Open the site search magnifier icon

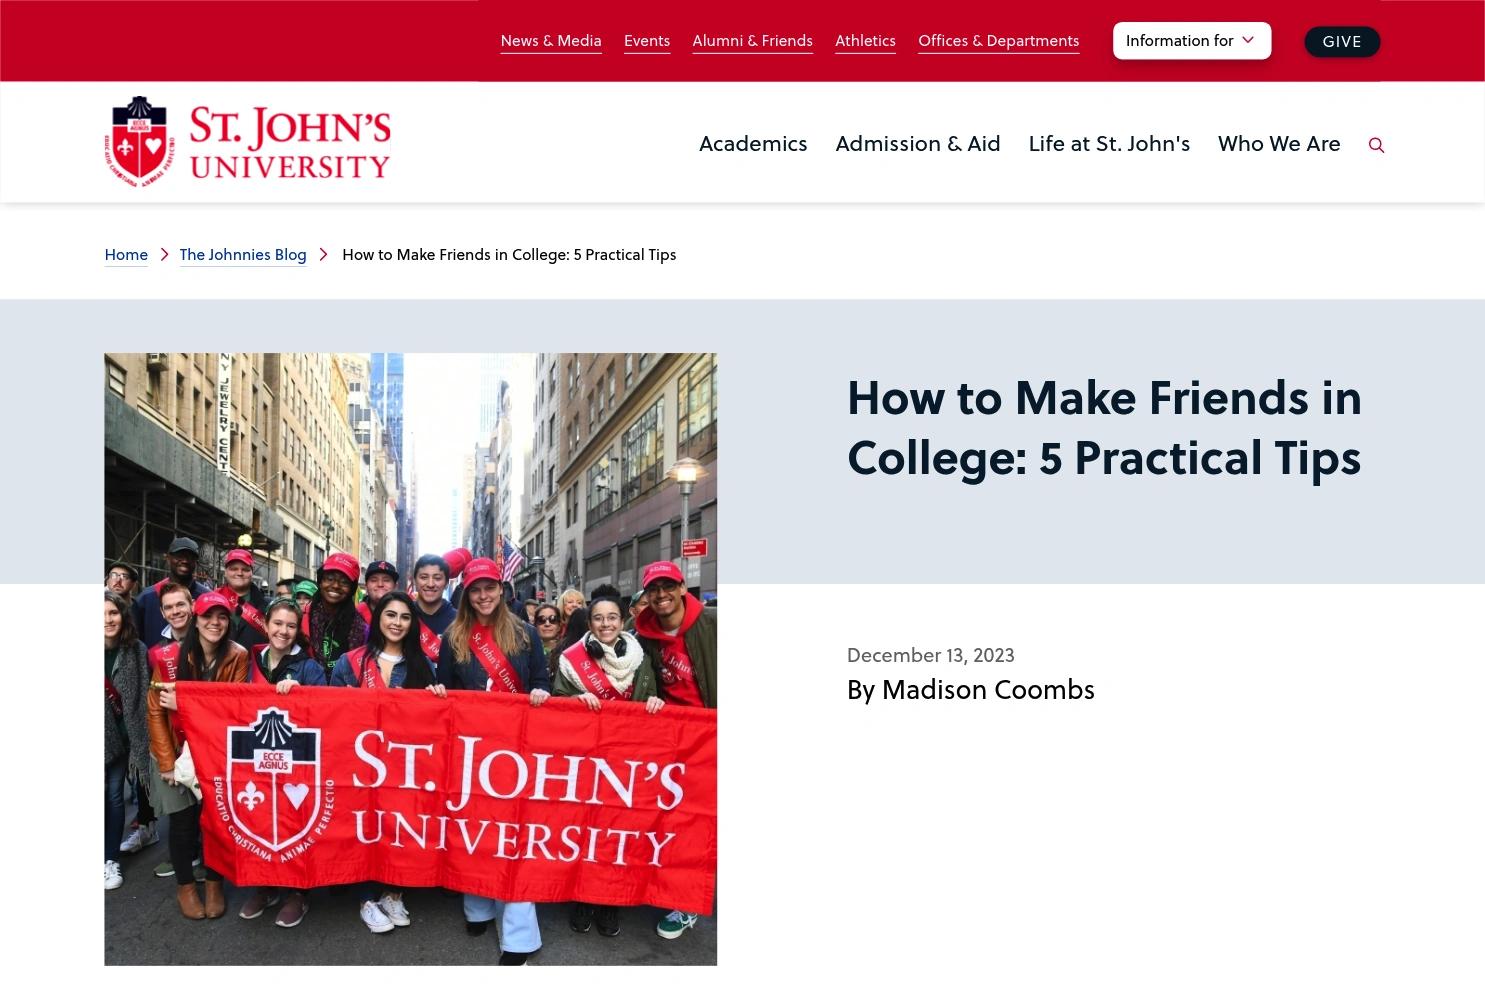(1376, 145)
